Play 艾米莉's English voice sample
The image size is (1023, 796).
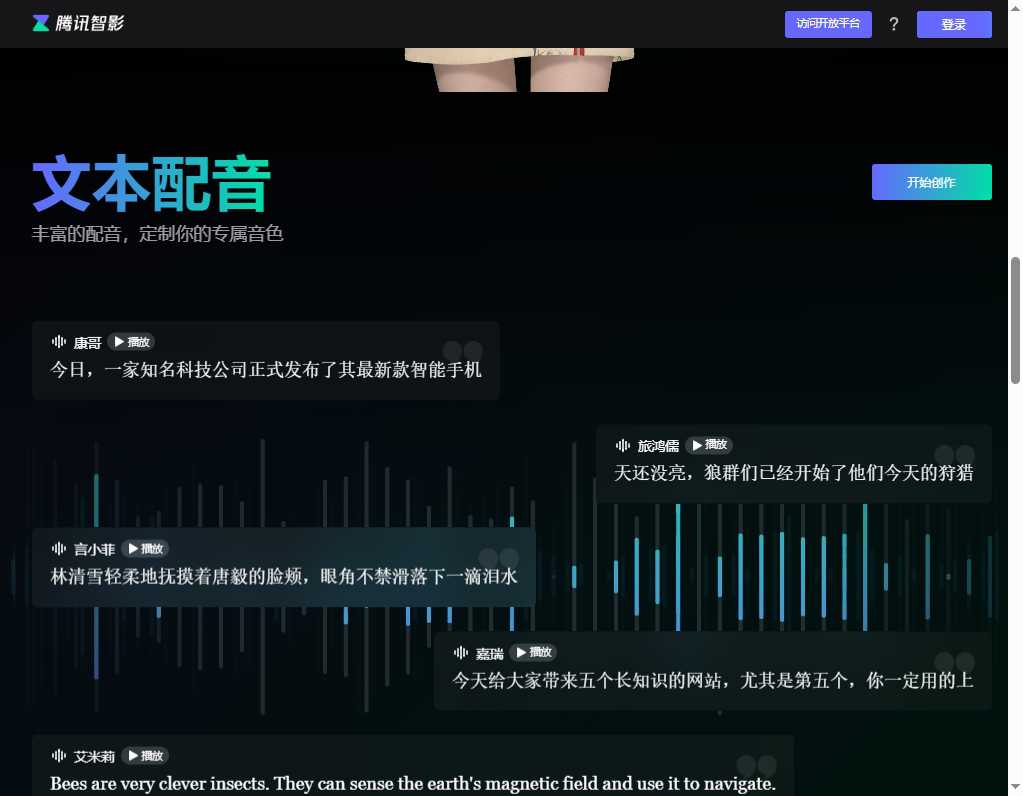[x=146, y=756]
